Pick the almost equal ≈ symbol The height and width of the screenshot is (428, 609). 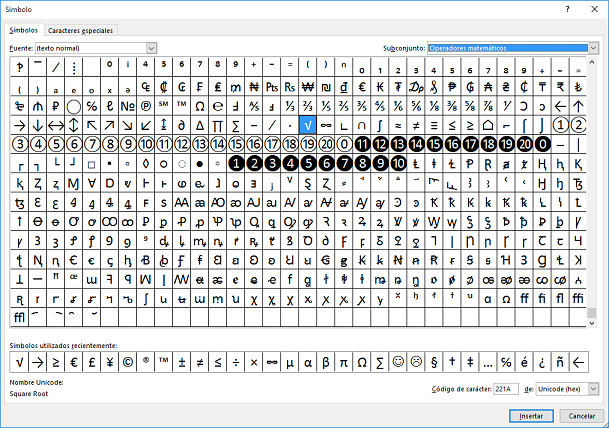click(398, 125)
